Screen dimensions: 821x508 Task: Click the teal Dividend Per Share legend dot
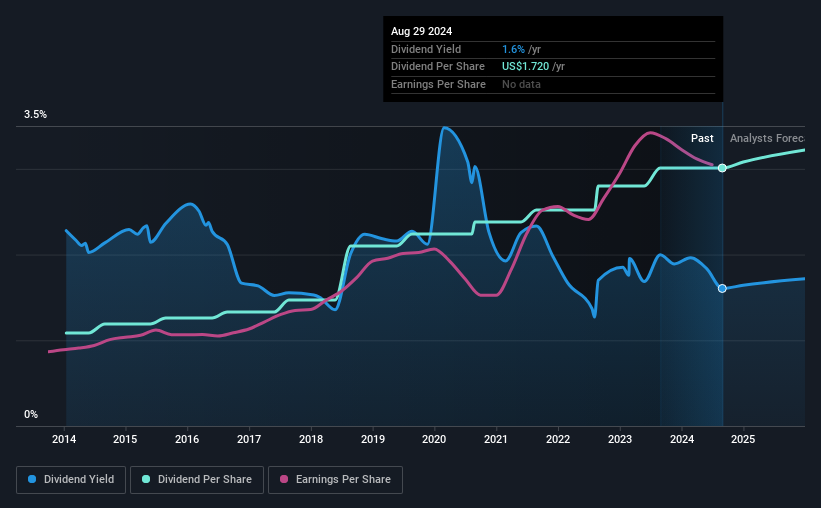click(x=146, y=479)
